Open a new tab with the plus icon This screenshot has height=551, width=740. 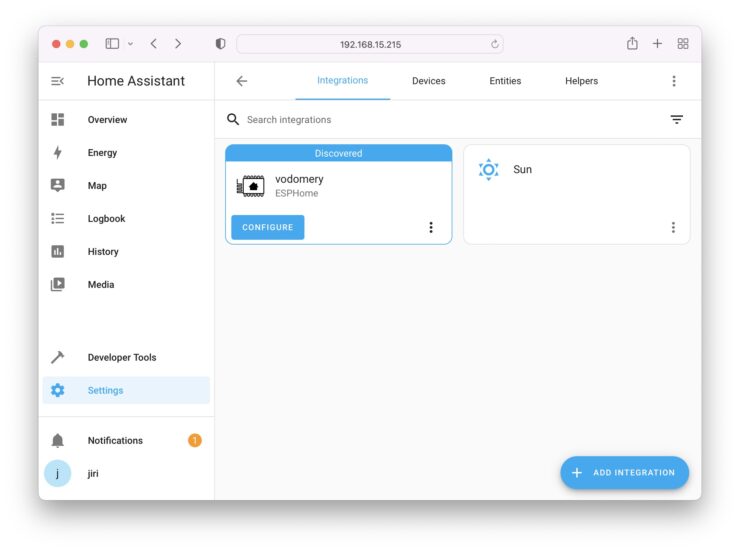(657, 44)
